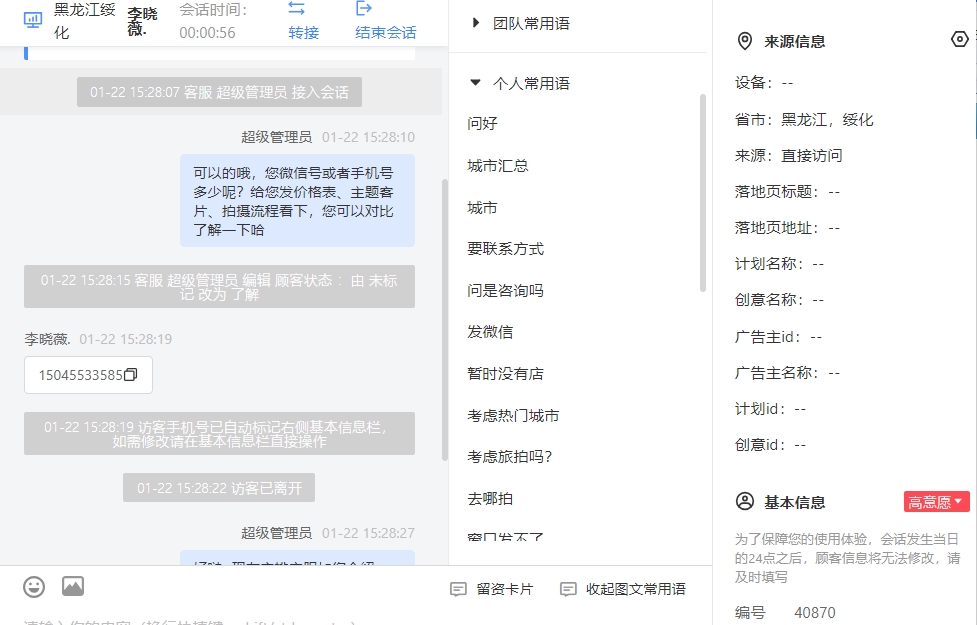Click the 省市: 黑龙江, 绥化 row
977x625 pixels.
tap(804, 120)
